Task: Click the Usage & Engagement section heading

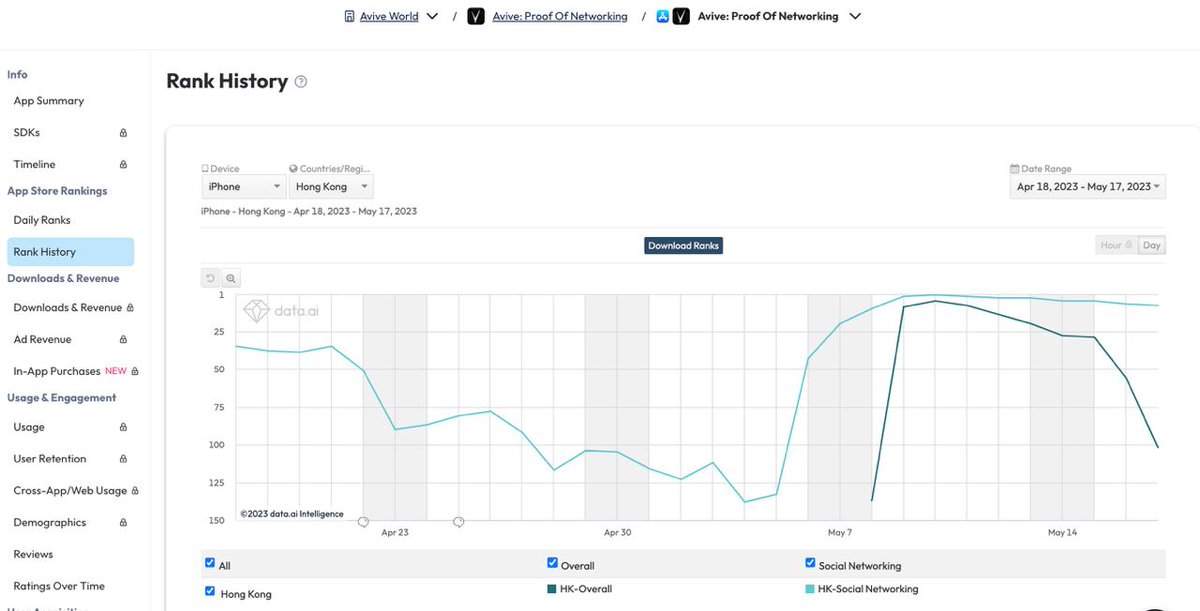Action: 62,398
